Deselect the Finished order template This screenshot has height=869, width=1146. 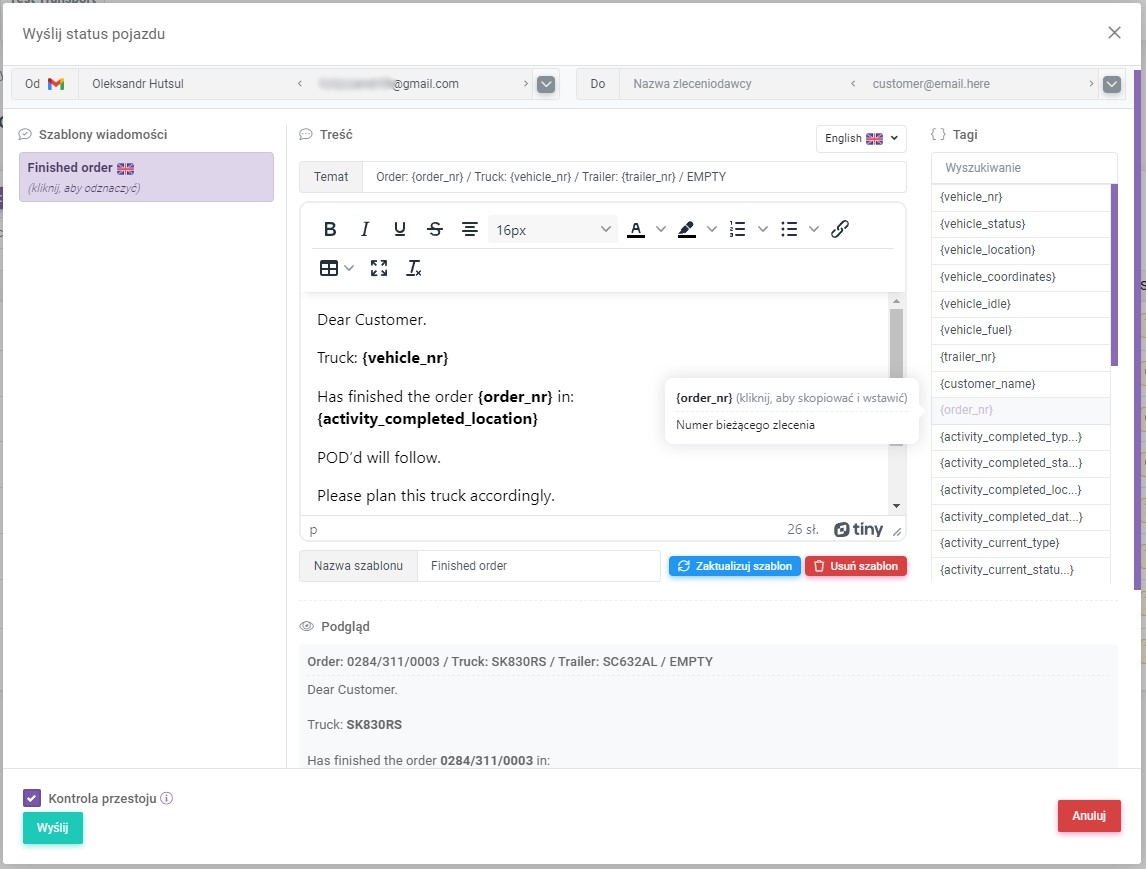coord(146,177)
